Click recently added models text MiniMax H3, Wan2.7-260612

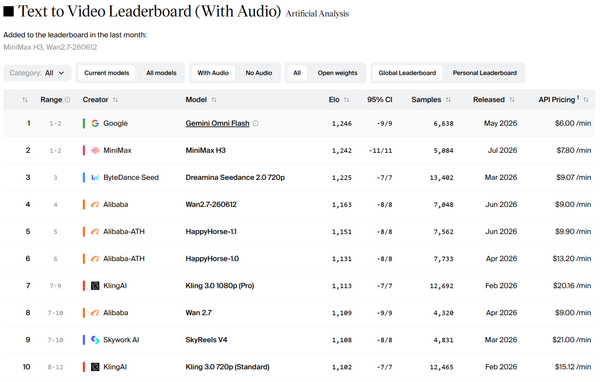[50, 47]
